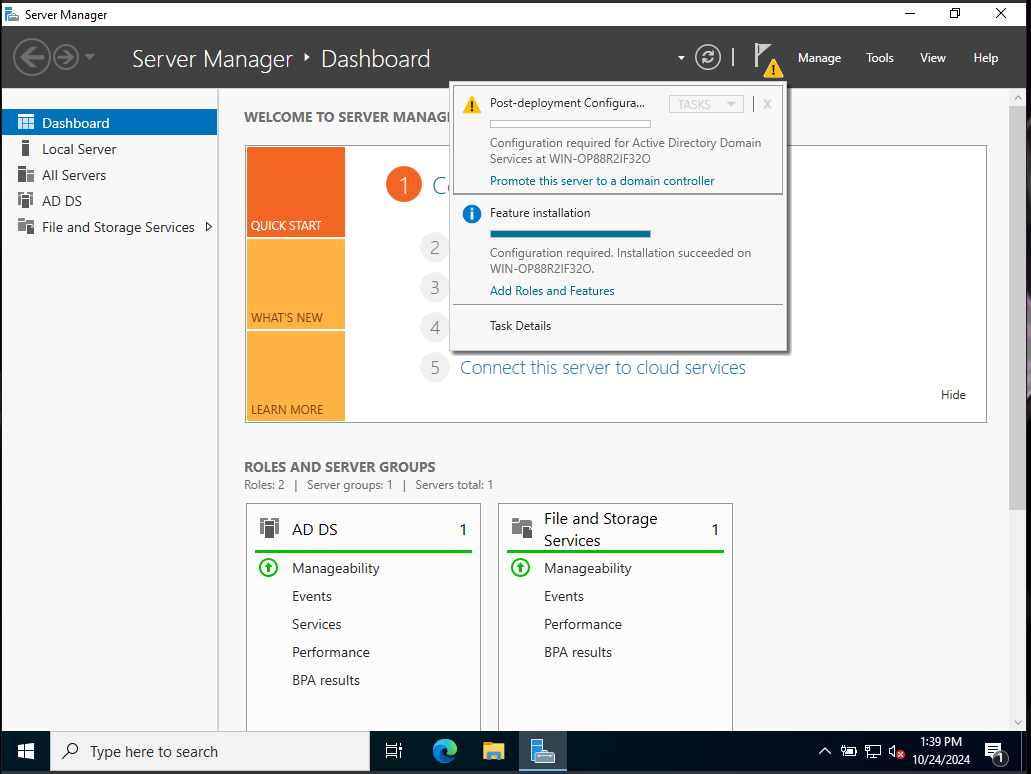1031x774 pixels.
Task: Click Promote this server to a domain controller
Action: (x=602, y=181)
